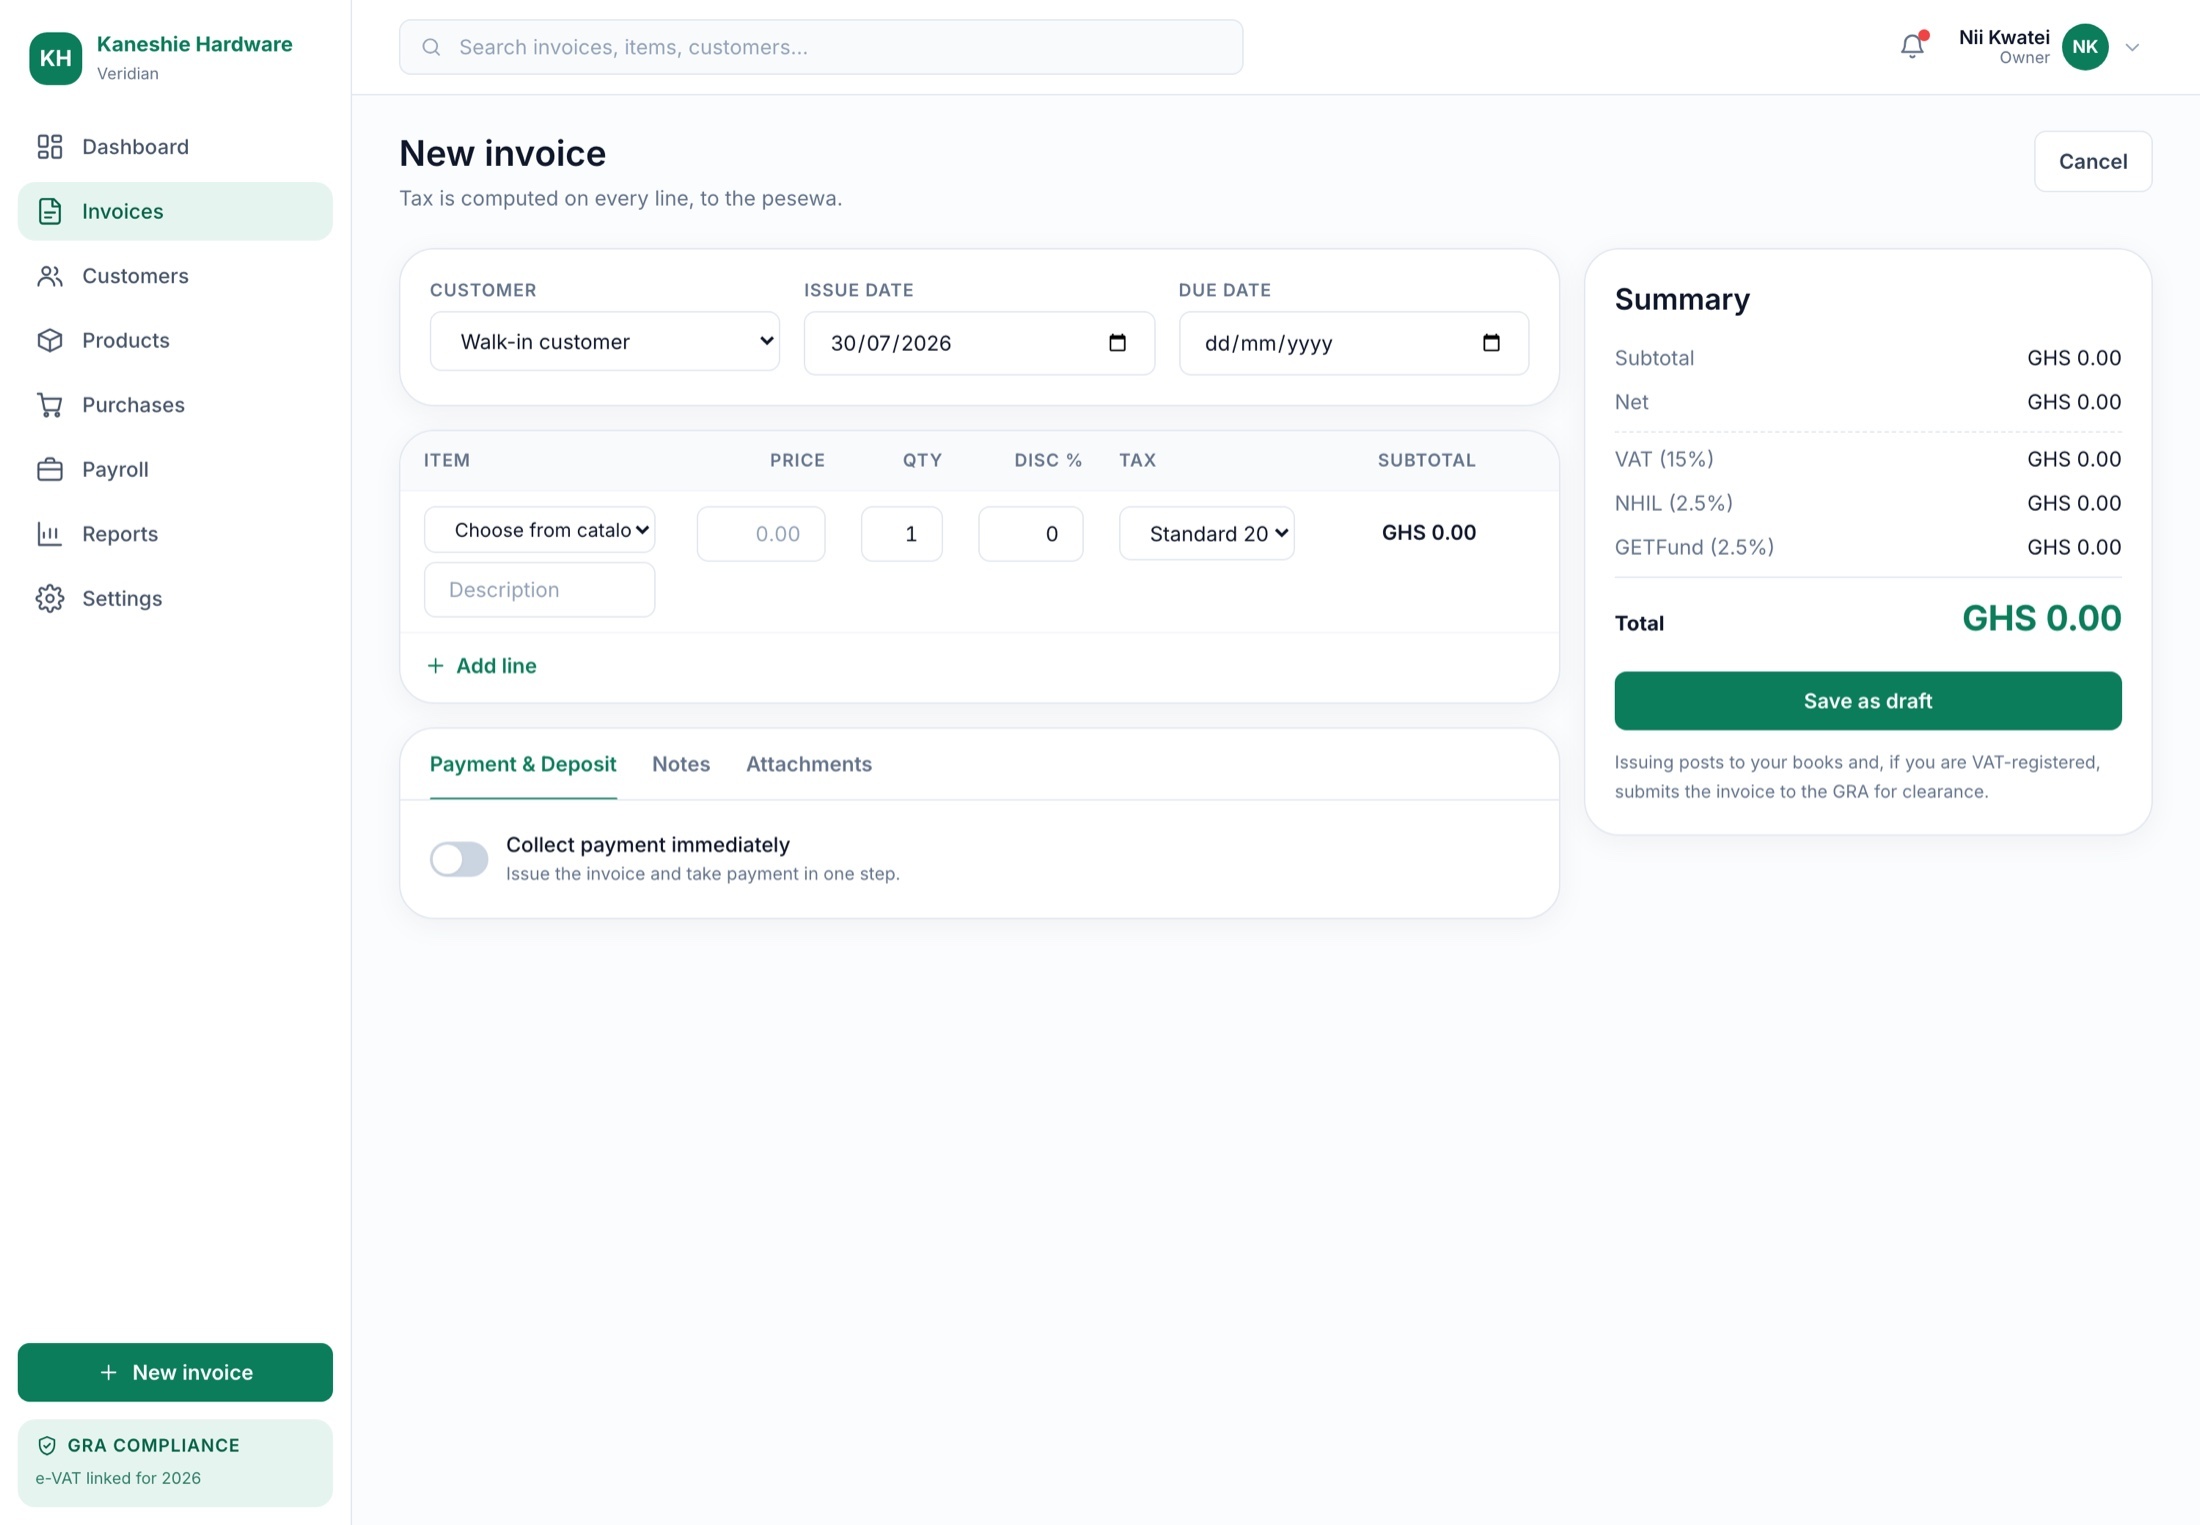Click the GETFund (2.5%) label
2200x1525 pixels.
coord(1694,547)
